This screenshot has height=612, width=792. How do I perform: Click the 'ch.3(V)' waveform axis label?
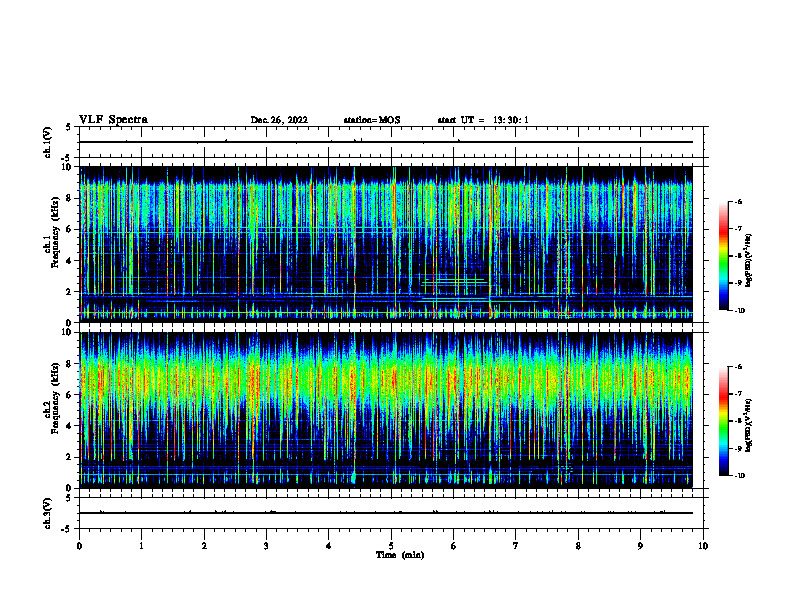[x=48, y=513]
